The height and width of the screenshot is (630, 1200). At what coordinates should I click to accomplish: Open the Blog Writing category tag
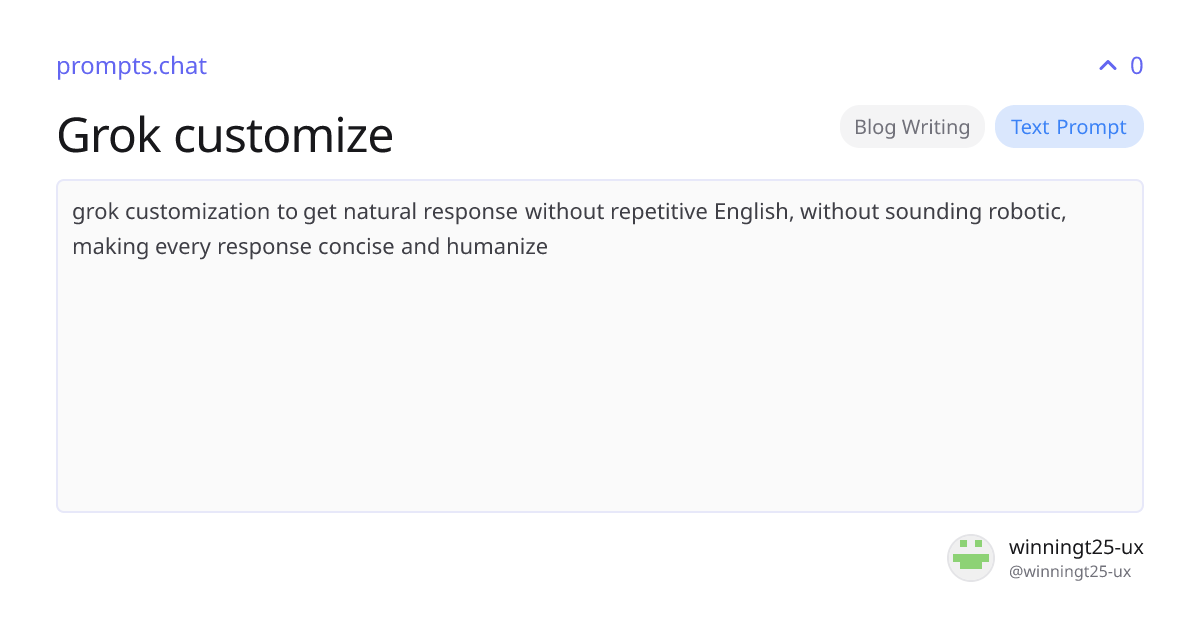pyautogui.click(x=912, y=127)
